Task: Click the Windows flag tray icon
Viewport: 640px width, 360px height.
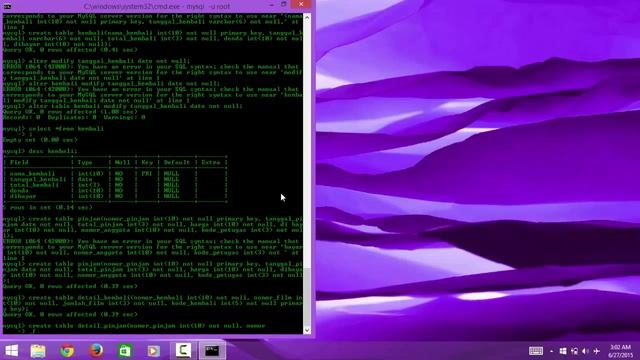Action: click(563, 351)
